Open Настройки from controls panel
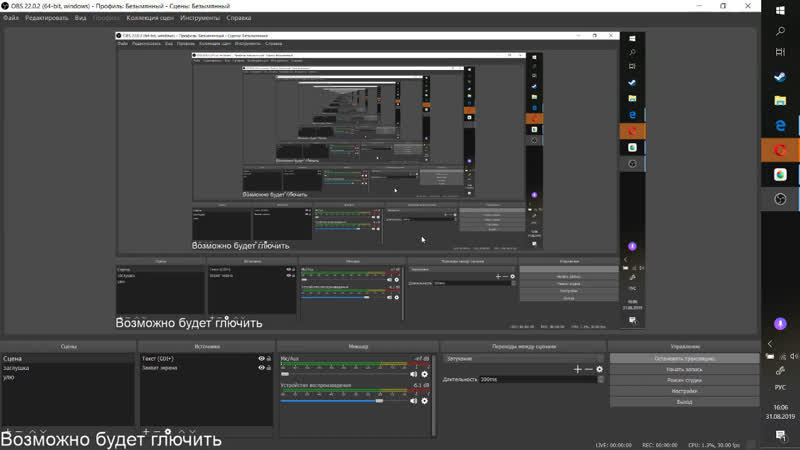Screen dimensions: 800x450 pyautogui.click(x=684, y=391)
